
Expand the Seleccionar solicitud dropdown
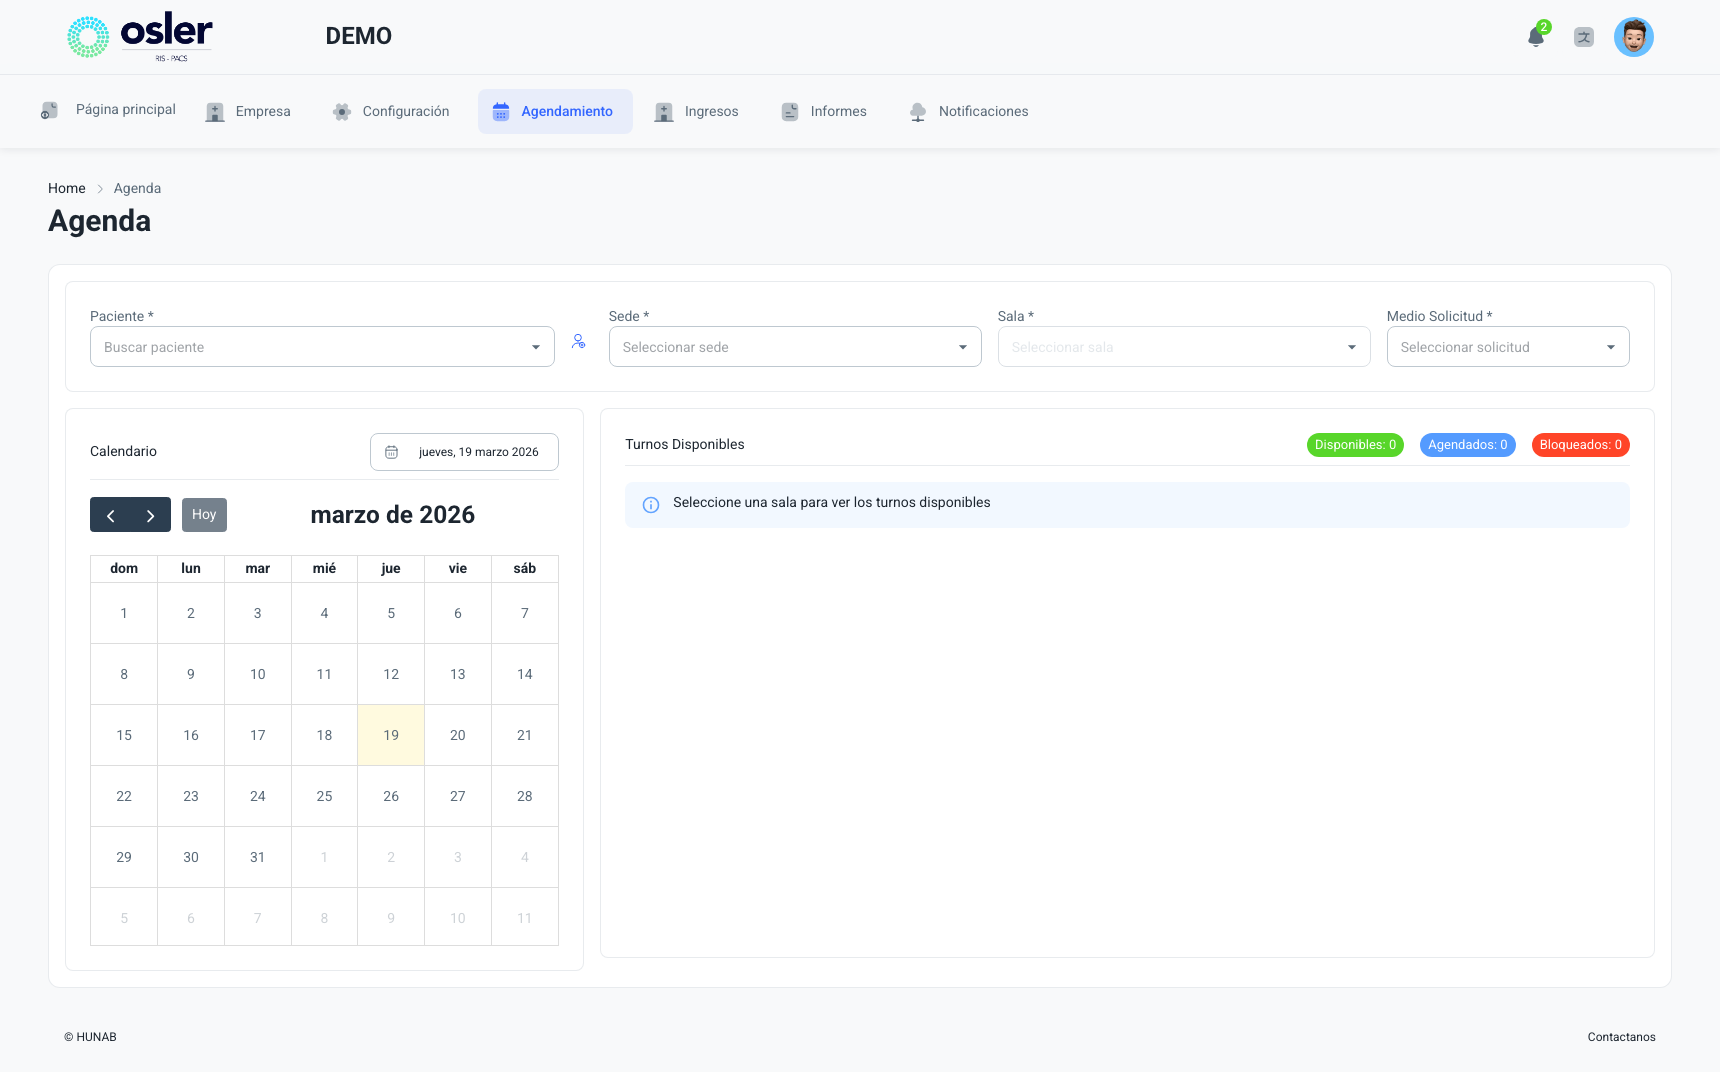pos(1508,347)
